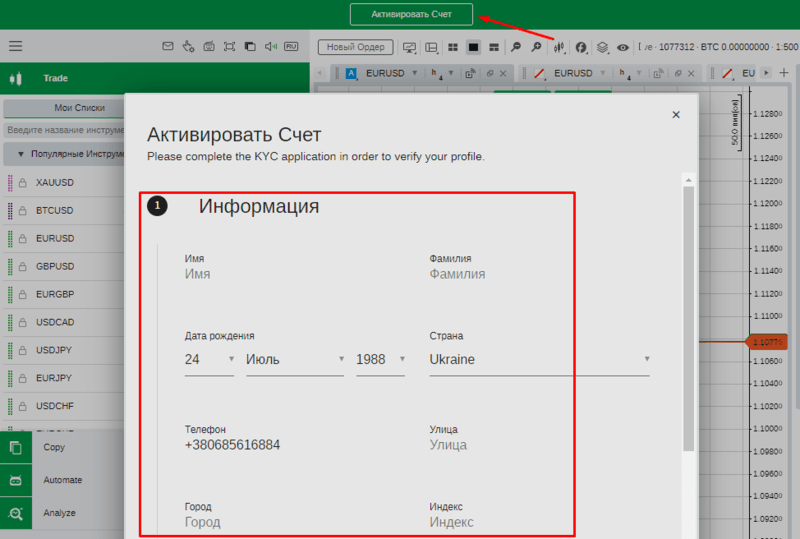Open the birth year dropdown showing 1988
The height and width of the screenshot is (539, 800).
click(x=381, y=360)
